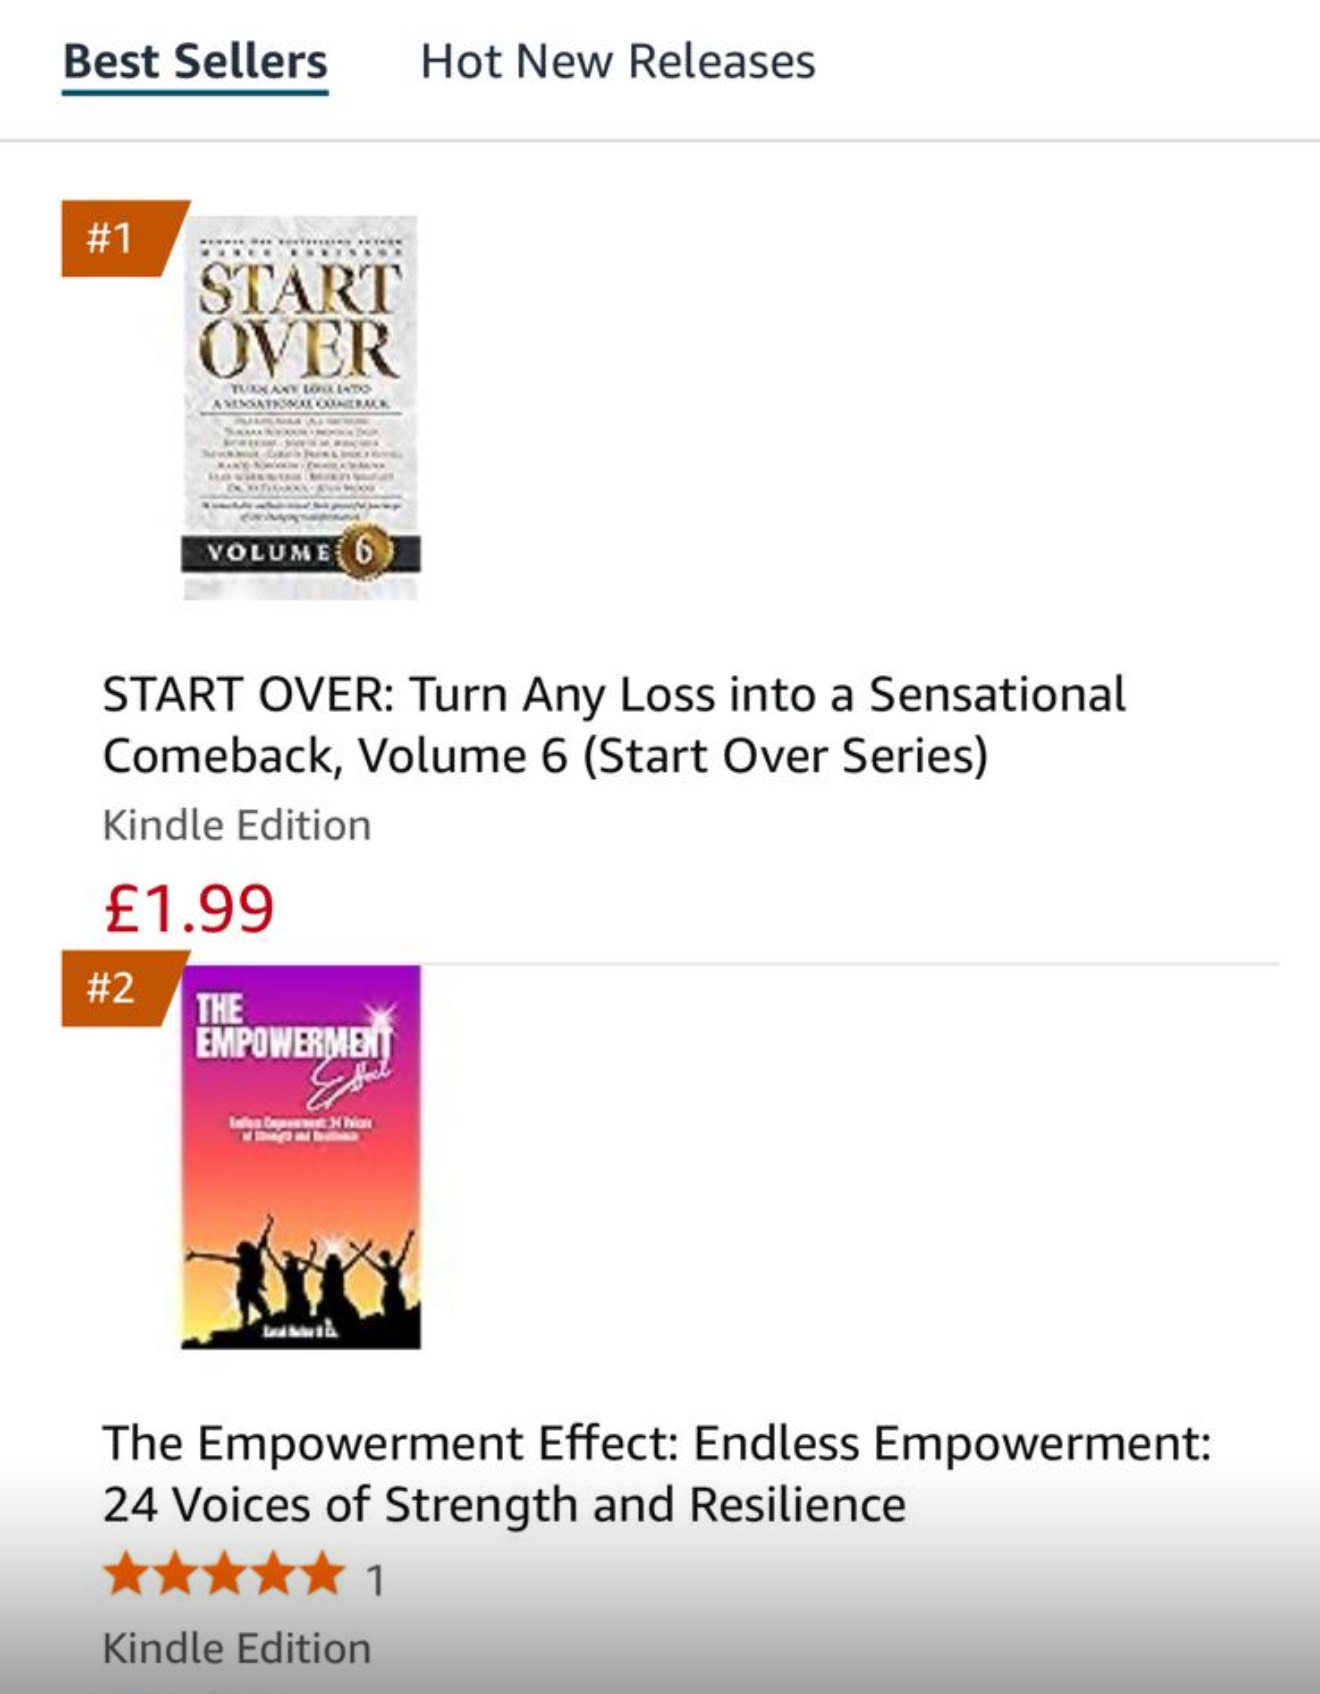This screenshot has height=1694, width=1320.
Task: Click the five-star rating icons
Action: click(x=223, y=1574)
